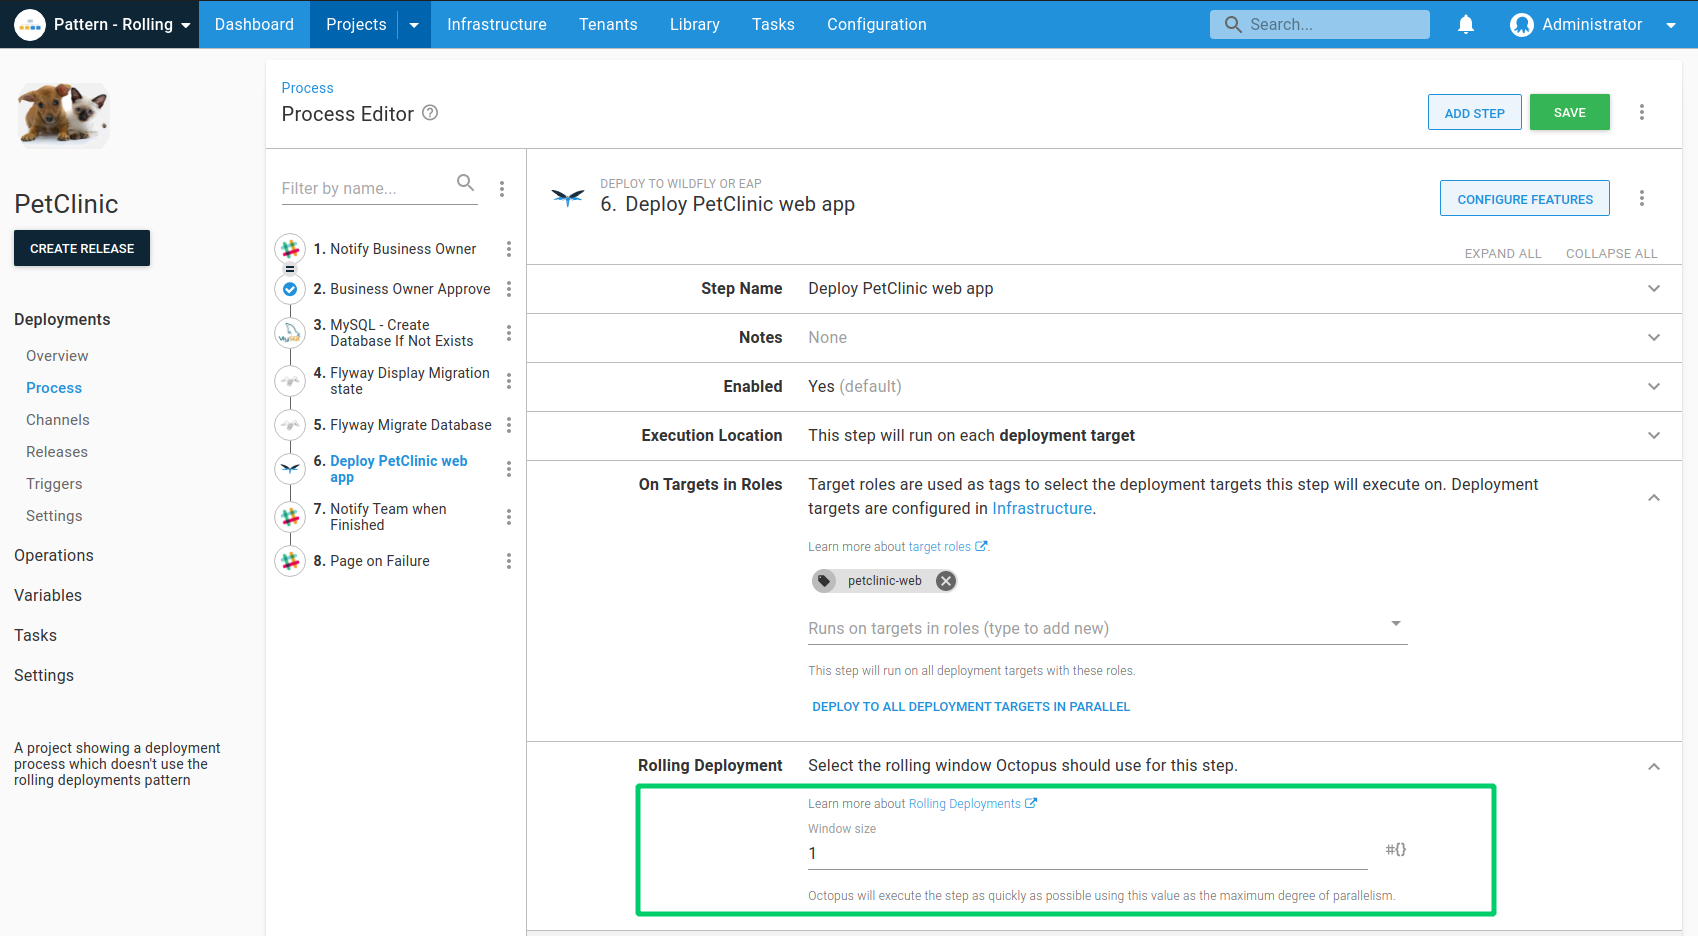Go to the Library tab

tap(694, 24)
